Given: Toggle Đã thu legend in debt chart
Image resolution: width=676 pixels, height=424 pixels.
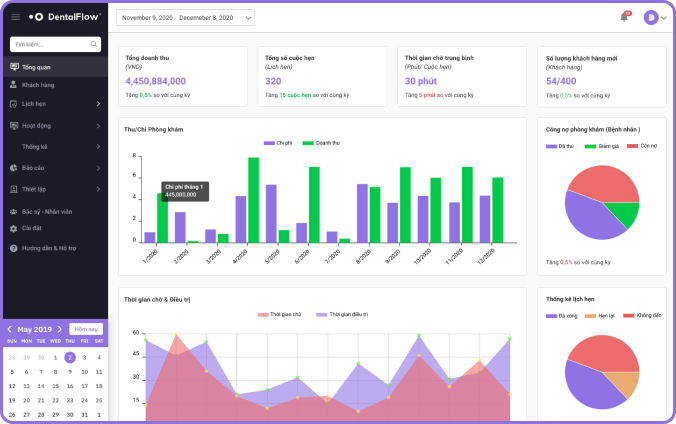Looking at the screenshot, I should [560, 146].
